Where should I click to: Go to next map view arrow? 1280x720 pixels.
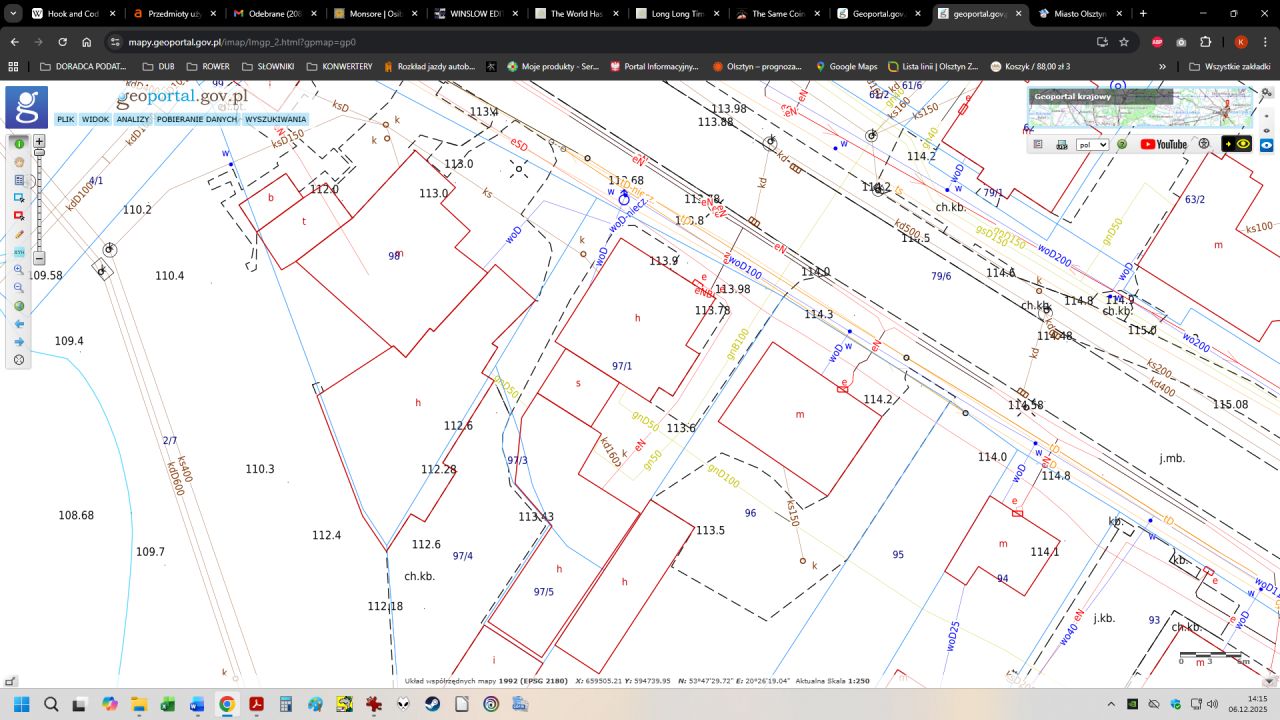[19, 342]
